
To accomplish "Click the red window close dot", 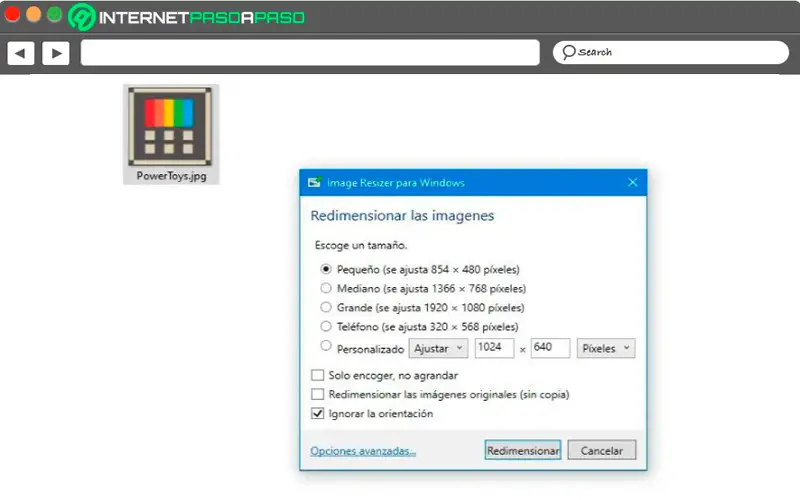I will [12, 14].
